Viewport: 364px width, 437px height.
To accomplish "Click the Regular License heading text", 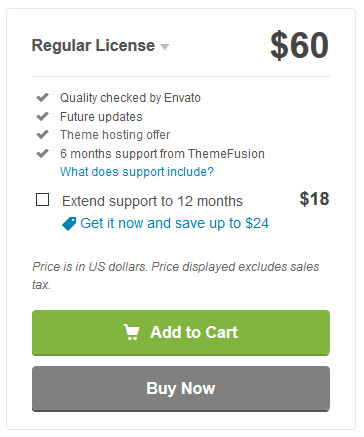I will [x=93, y=45].
